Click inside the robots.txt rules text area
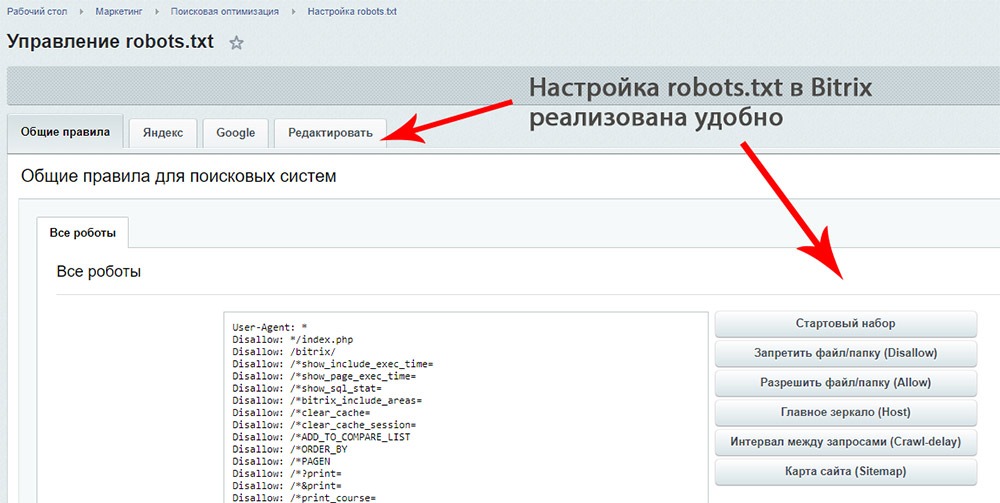The height and width of the screenshot is (503, 1000). [466, 407]
